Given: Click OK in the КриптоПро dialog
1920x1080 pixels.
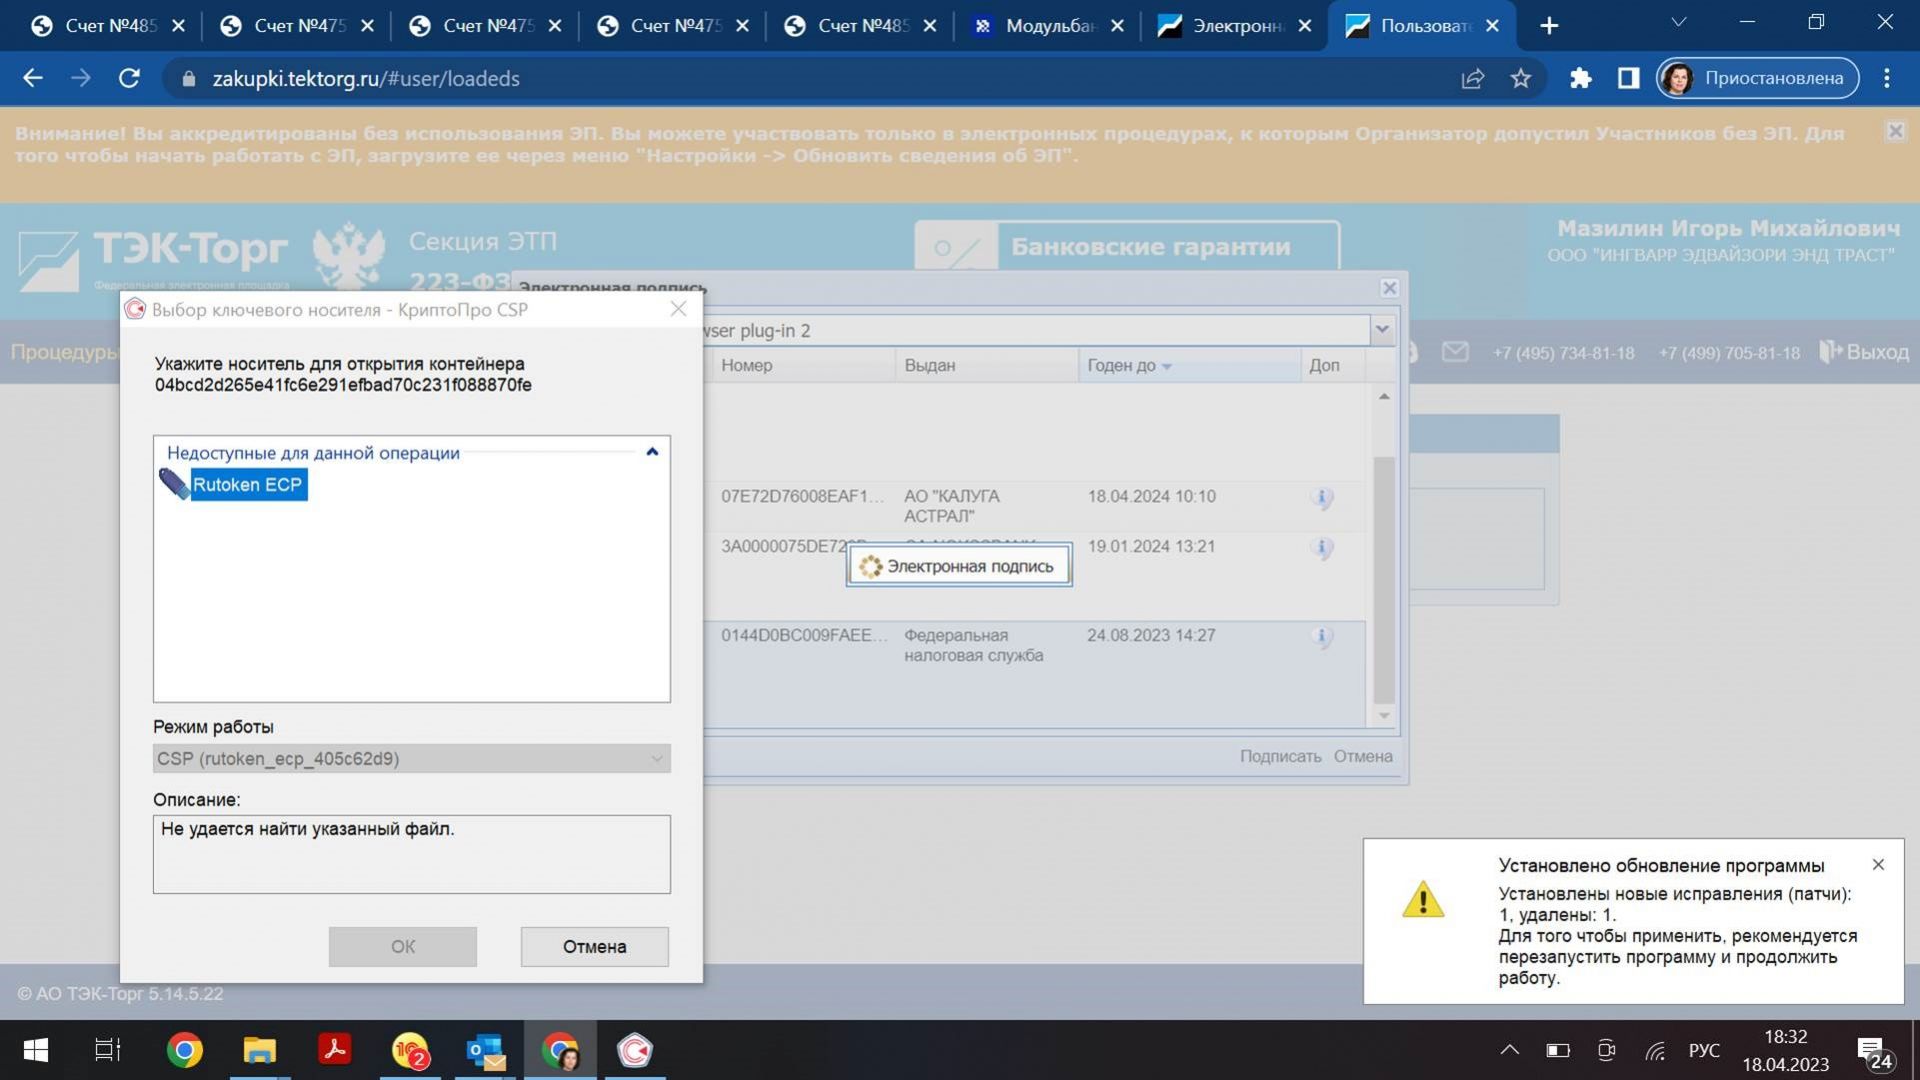Looking at the screenshot, I should click(402, 946).
